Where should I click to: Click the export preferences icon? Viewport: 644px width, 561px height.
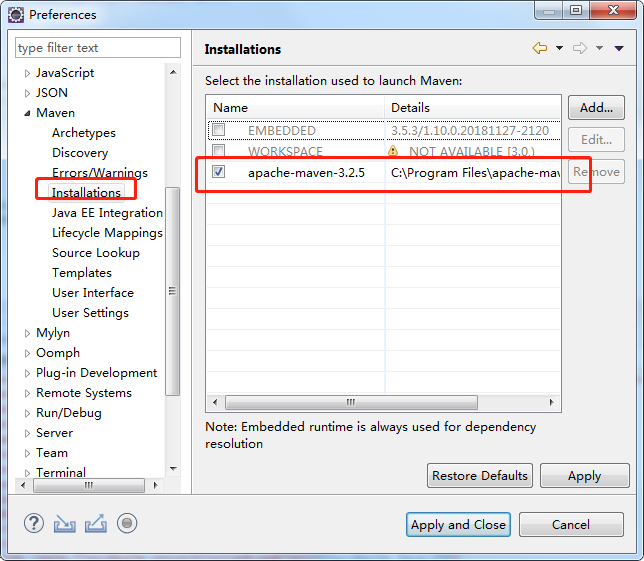coord(96,524)
